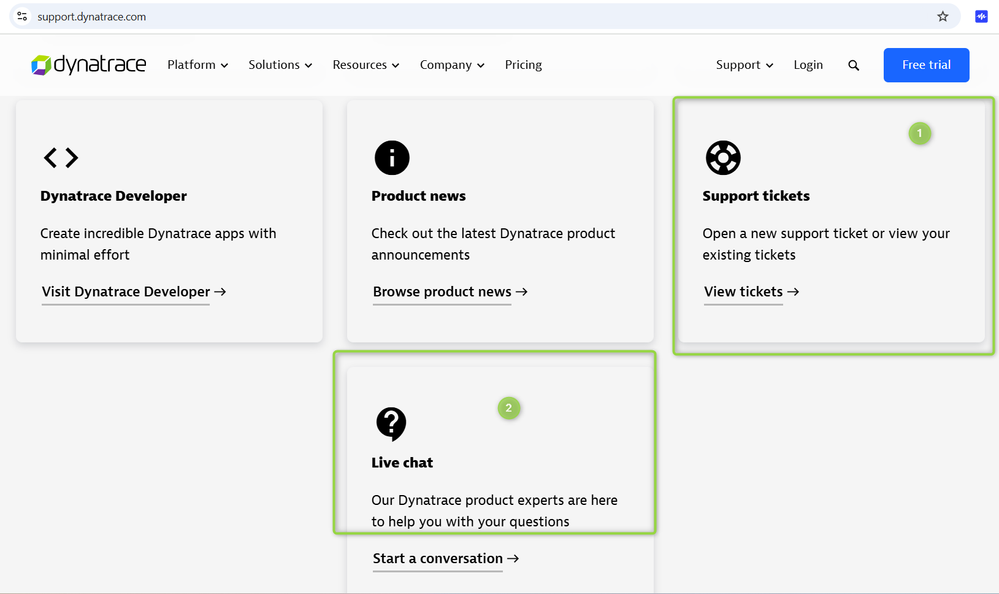
Task: Click the Product news info icon
Action: pos(391,157)
